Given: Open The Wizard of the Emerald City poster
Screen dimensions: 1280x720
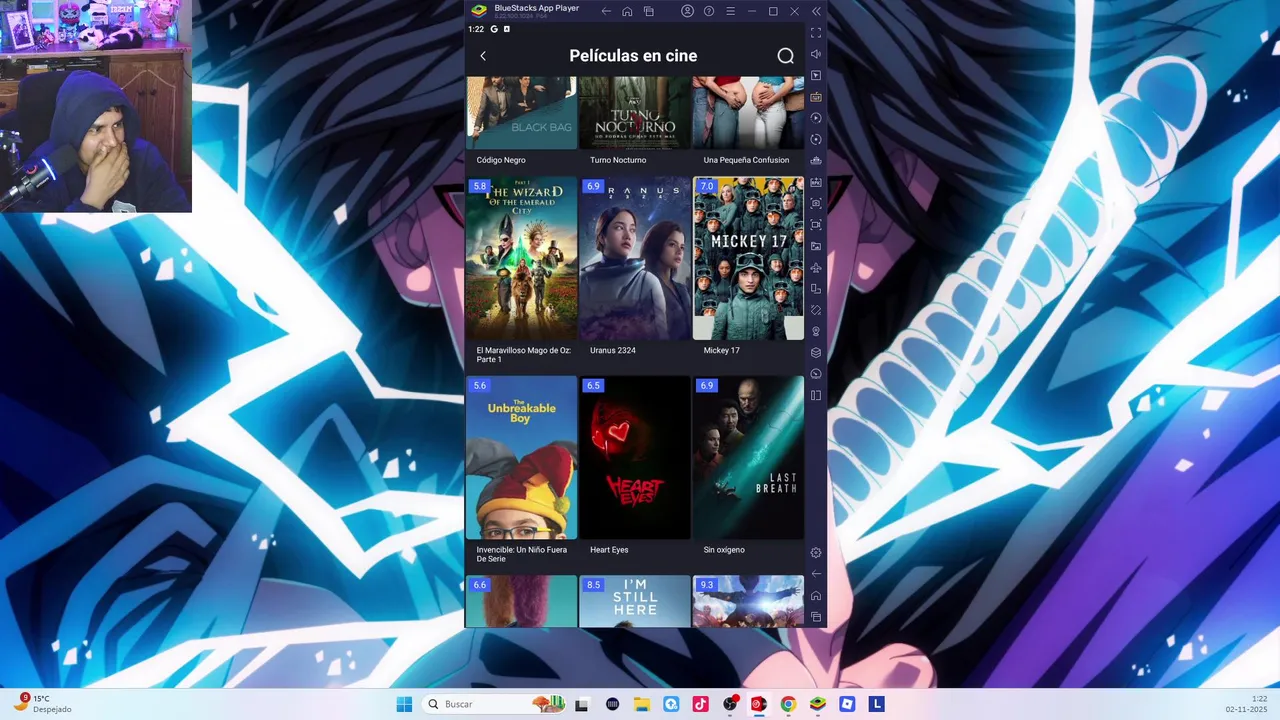Looking at the screenshot, I should click(521, 258).
